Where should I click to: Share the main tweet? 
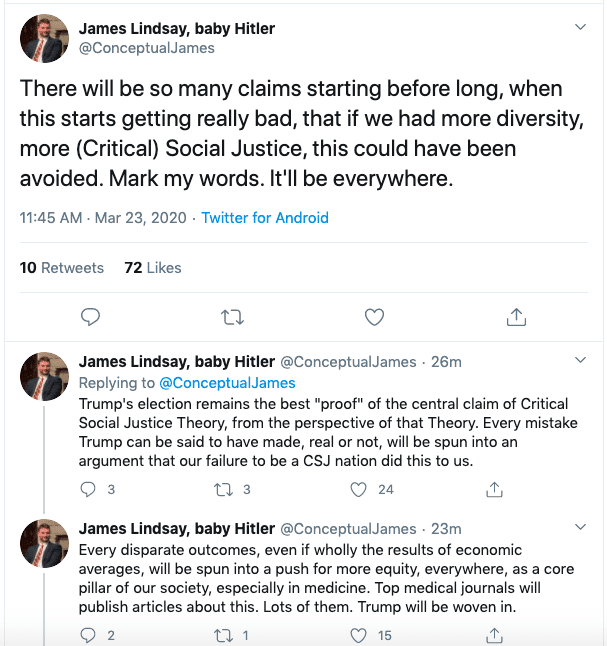pyautogui.click(x=516, y=317)
